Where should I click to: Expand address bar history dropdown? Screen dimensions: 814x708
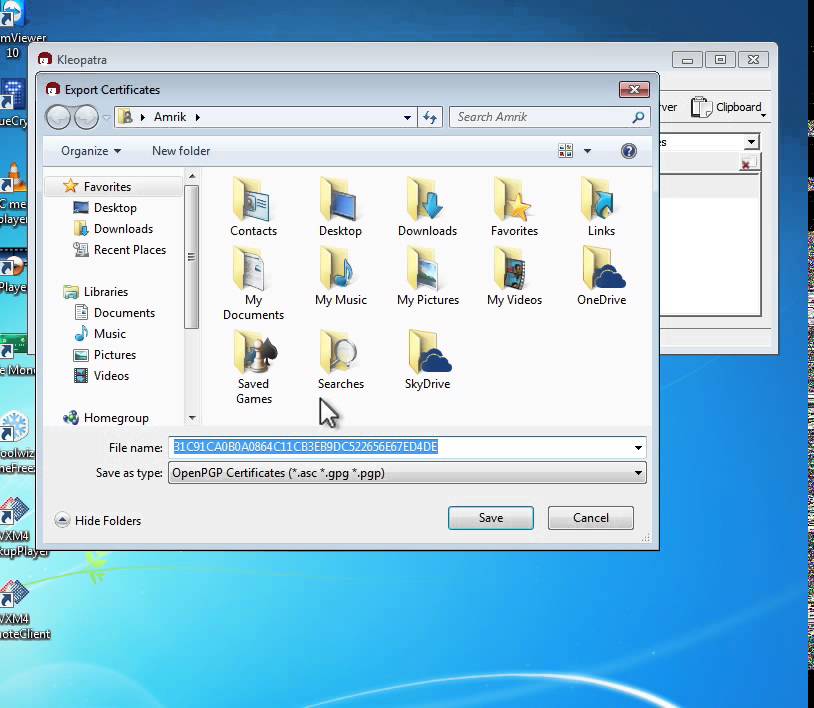(408, 117)
